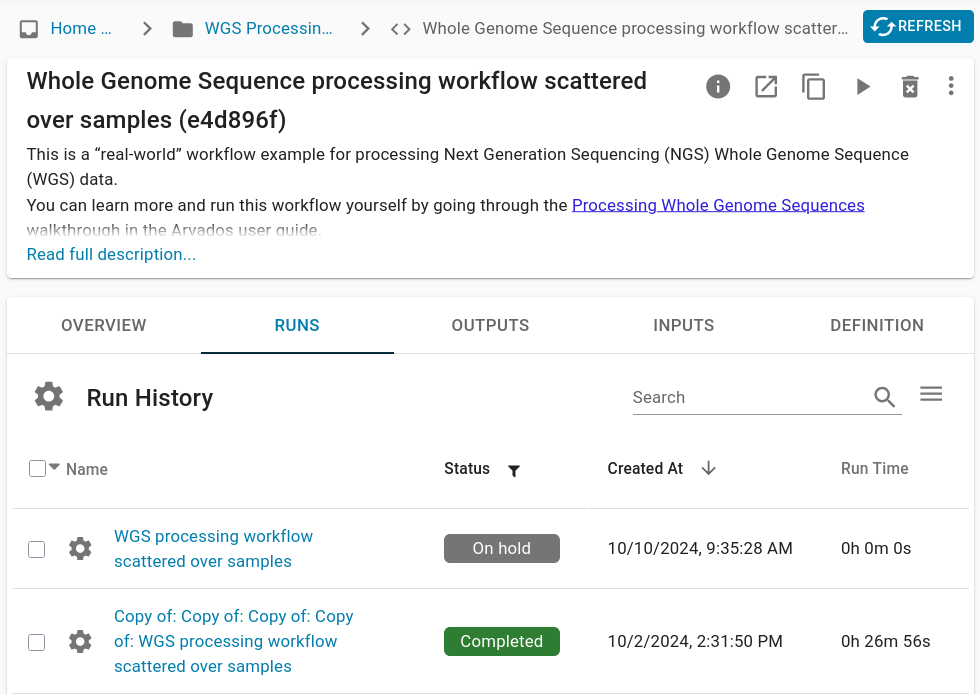This screenshot has width=980, height=694.
Task: Run the workflow with the play icon
Action: click(x=862, y=87)
